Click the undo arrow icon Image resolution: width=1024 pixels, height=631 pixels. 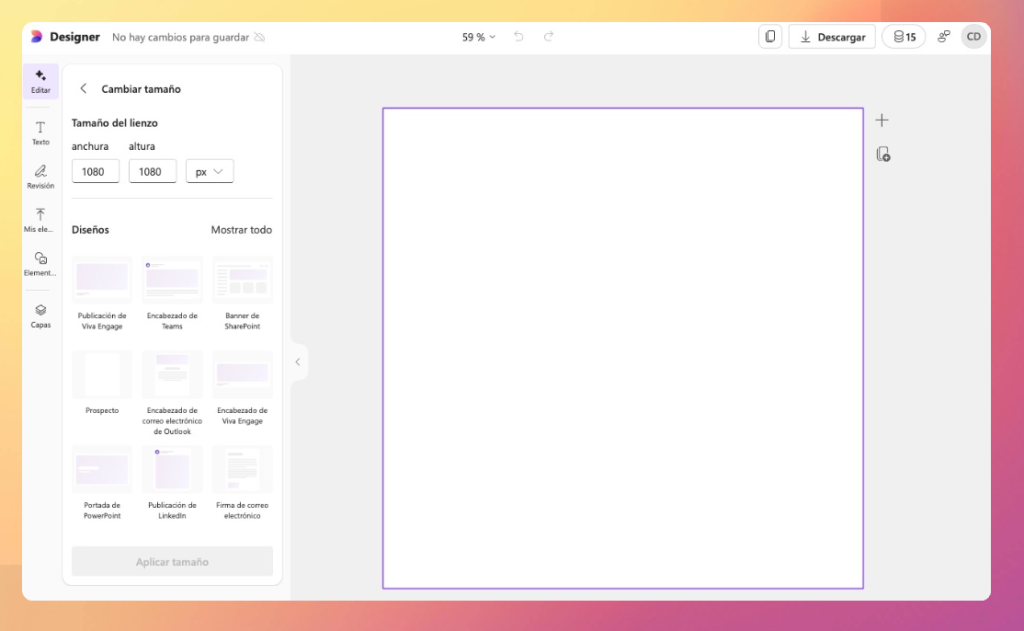tap(518, 37)
